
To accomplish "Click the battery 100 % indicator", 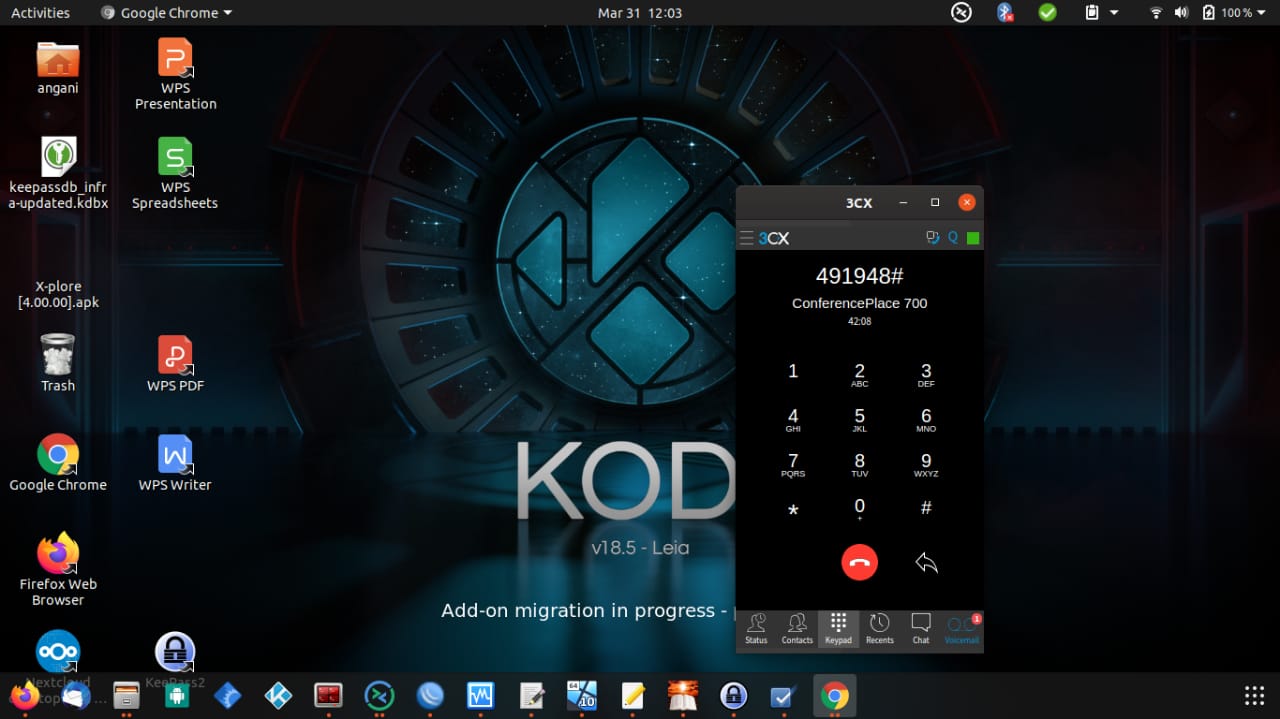I will coord(1226,13).
